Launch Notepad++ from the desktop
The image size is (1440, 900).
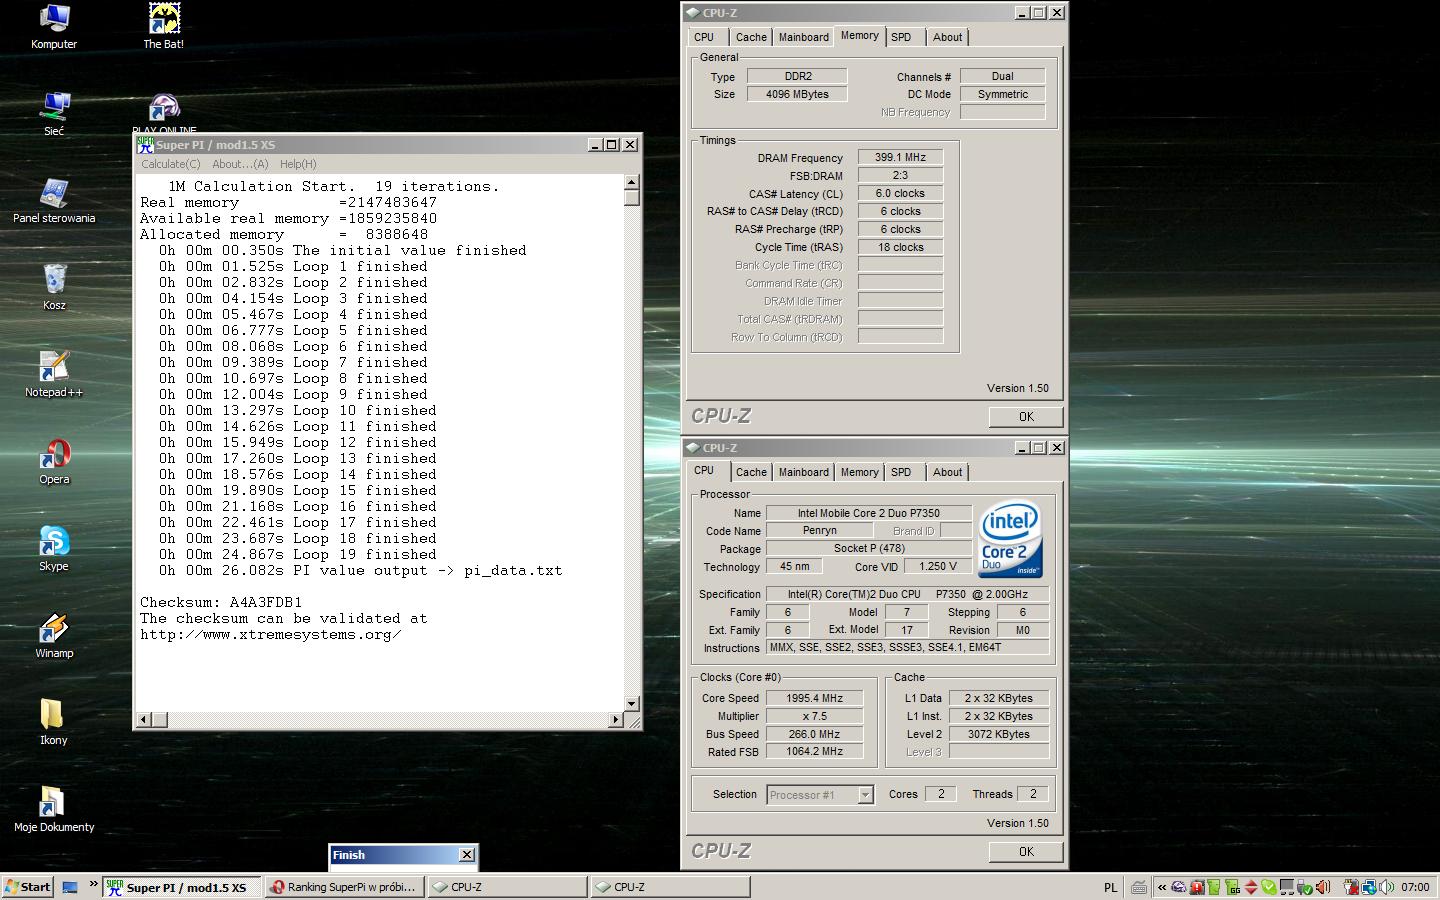[x=54, y=367]
